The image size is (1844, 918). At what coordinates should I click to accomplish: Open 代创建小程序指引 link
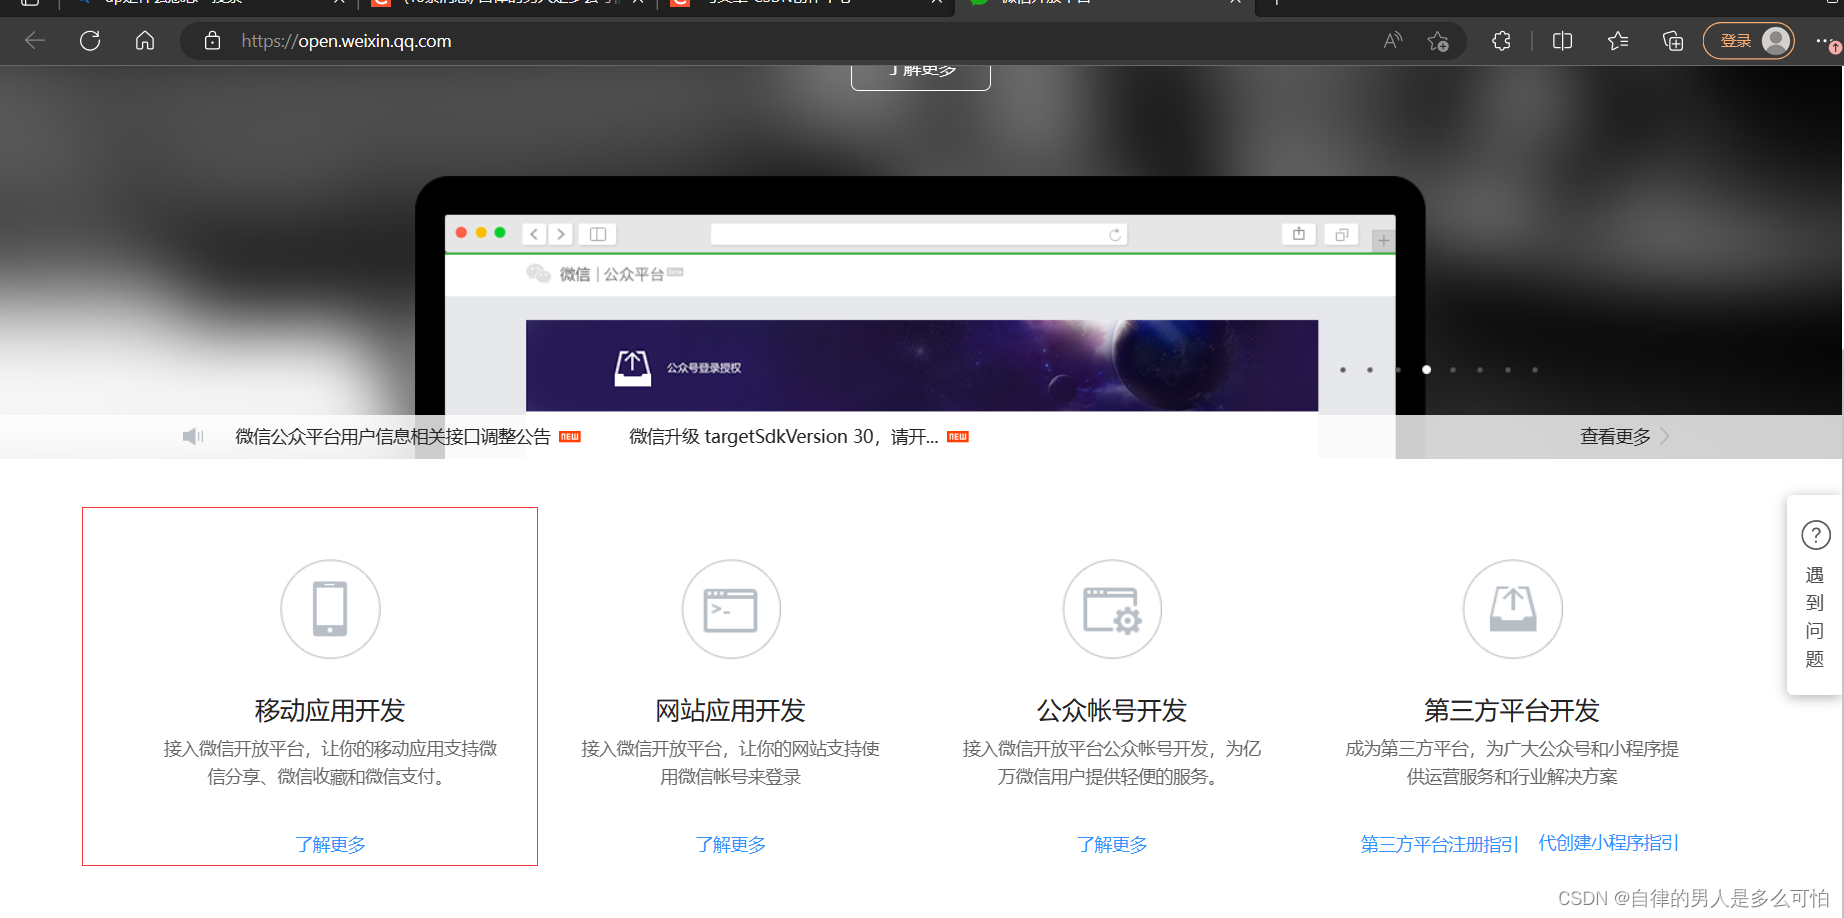click(1608, 843)
